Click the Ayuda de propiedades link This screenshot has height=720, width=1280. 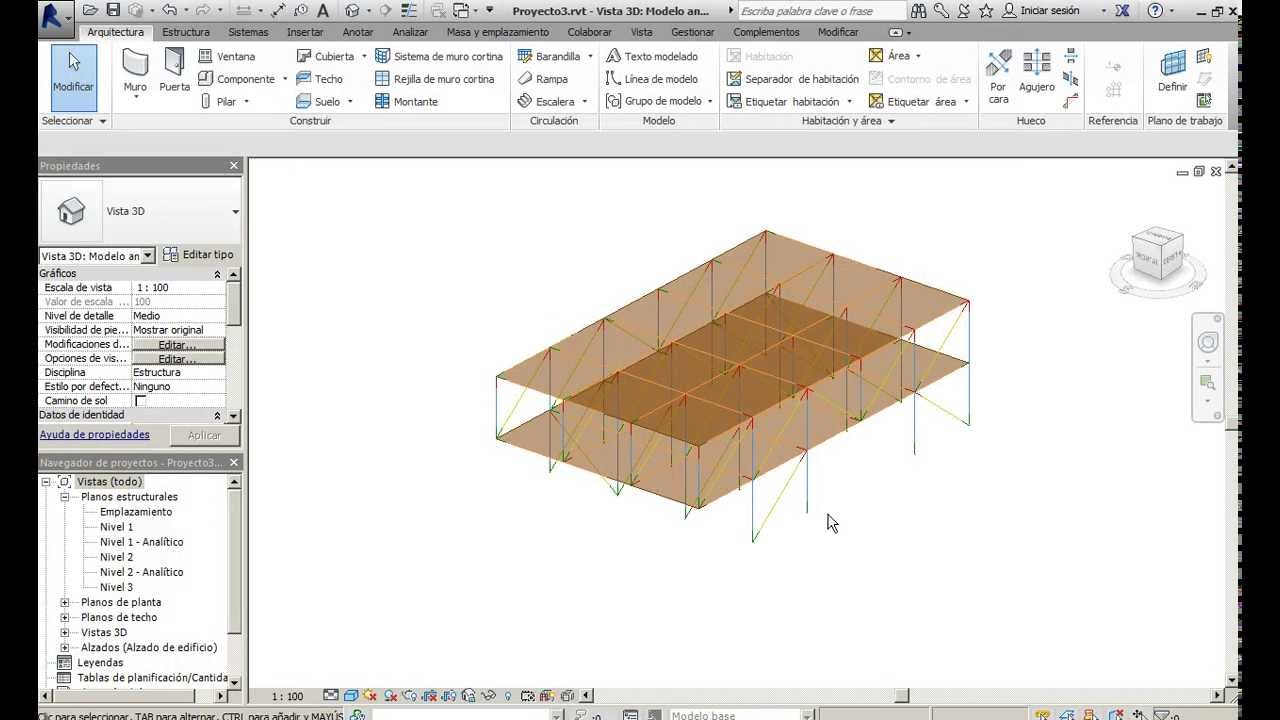(x=95, y=435)
